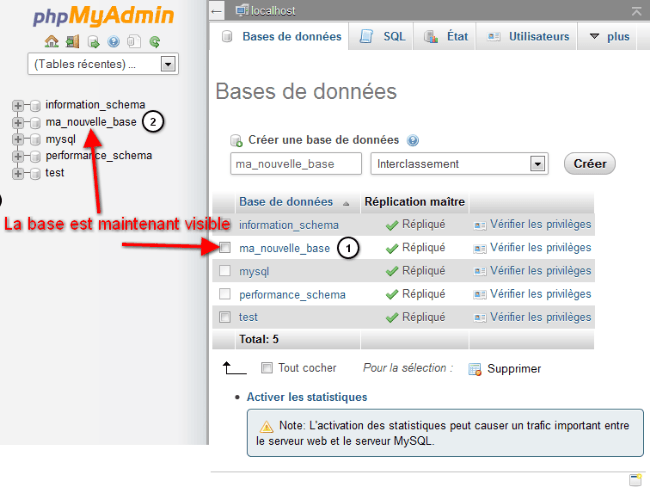Switch to the Bases de données tab
This screenshot has height=499, width=650.
(x=280, y=36)
